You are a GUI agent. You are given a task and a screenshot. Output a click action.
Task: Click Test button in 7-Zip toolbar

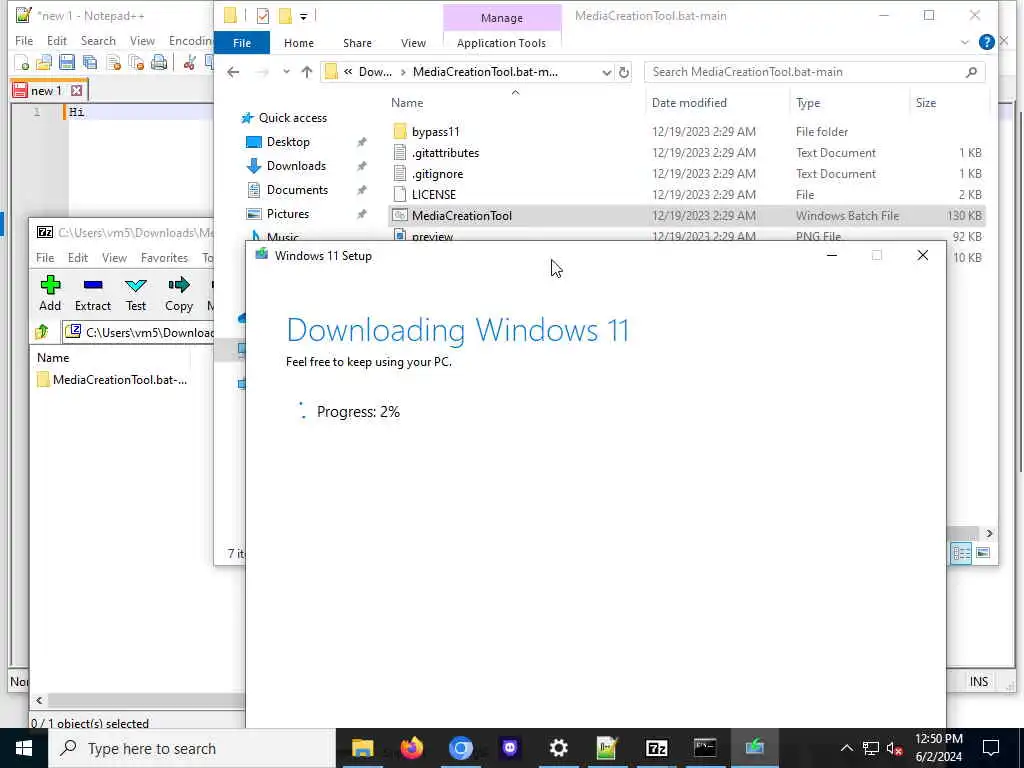pyautogui.click(x=136, y=293)
